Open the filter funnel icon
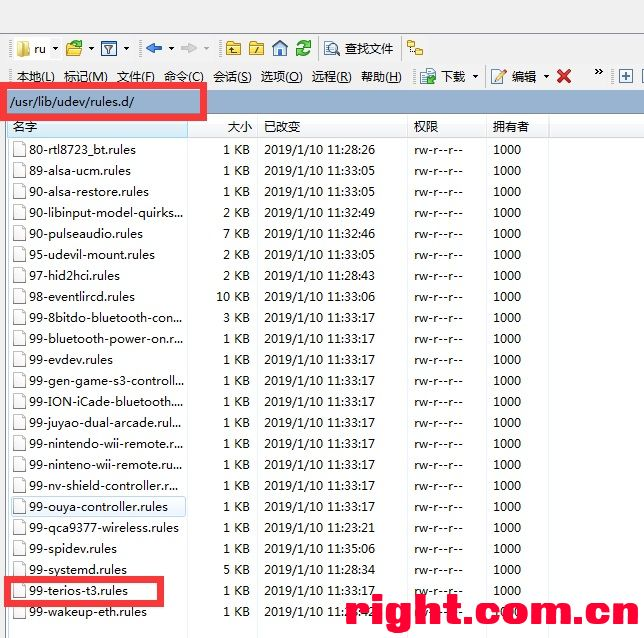The width and height of the screenshot is (644, 638). 108,48
